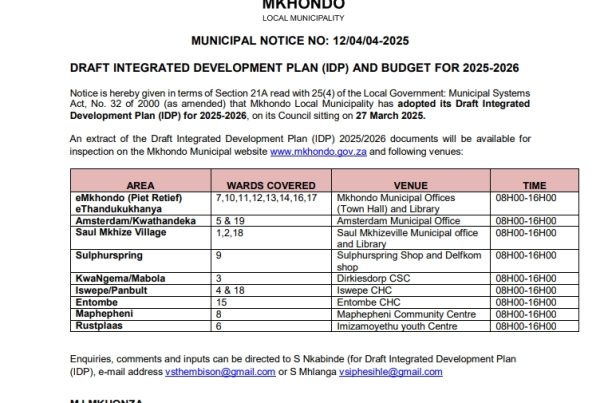The height and width of the screenshot is (403, 600).
Task: Click the vsthembison@gmail.com email link
Action: pos(220,372)
